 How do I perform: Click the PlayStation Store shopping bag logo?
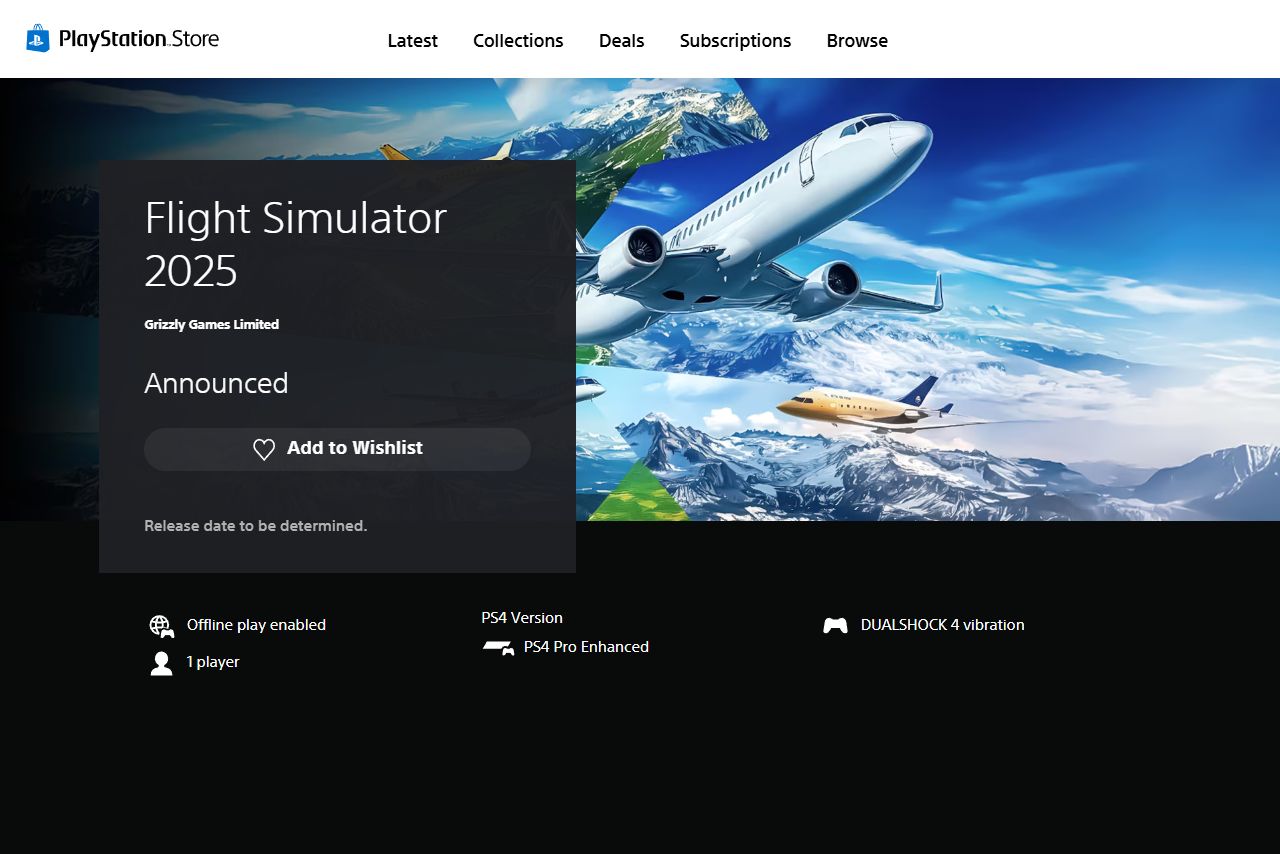[x=38, y=39]
